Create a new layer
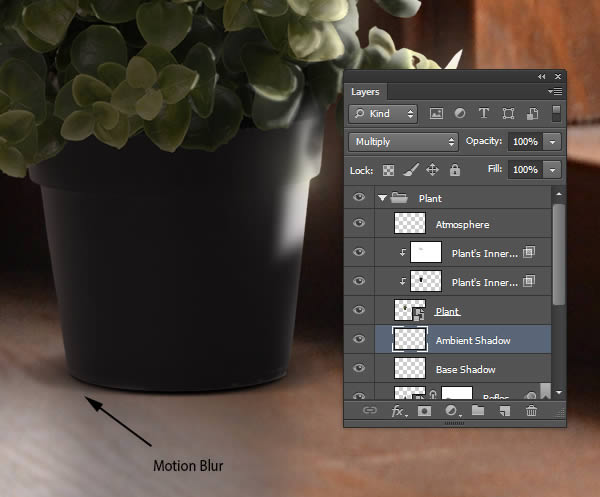 click(505, 411)
